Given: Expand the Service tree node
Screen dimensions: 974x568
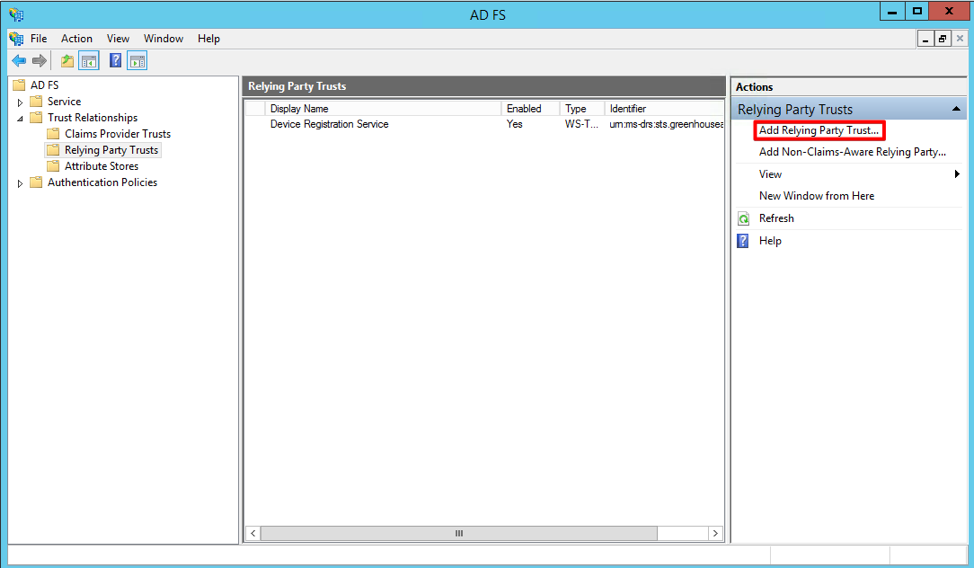Looking at the screenshot, I should coord(20,102).
